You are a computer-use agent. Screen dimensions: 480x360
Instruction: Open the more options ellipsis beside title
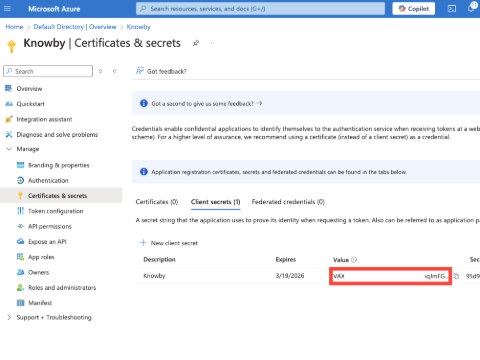point(211,43)
